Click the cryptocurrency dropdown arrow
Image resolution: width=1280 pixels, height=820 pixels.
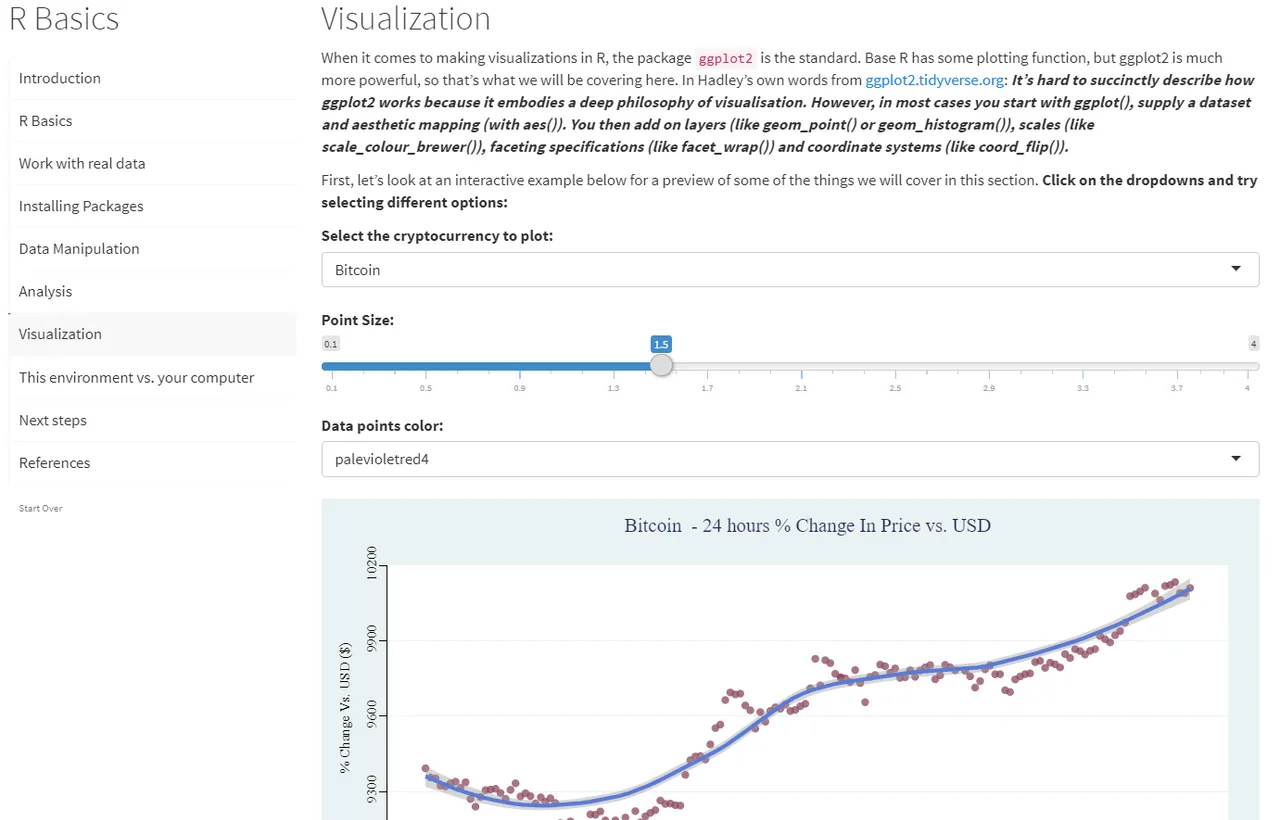tap(1237, 269)
